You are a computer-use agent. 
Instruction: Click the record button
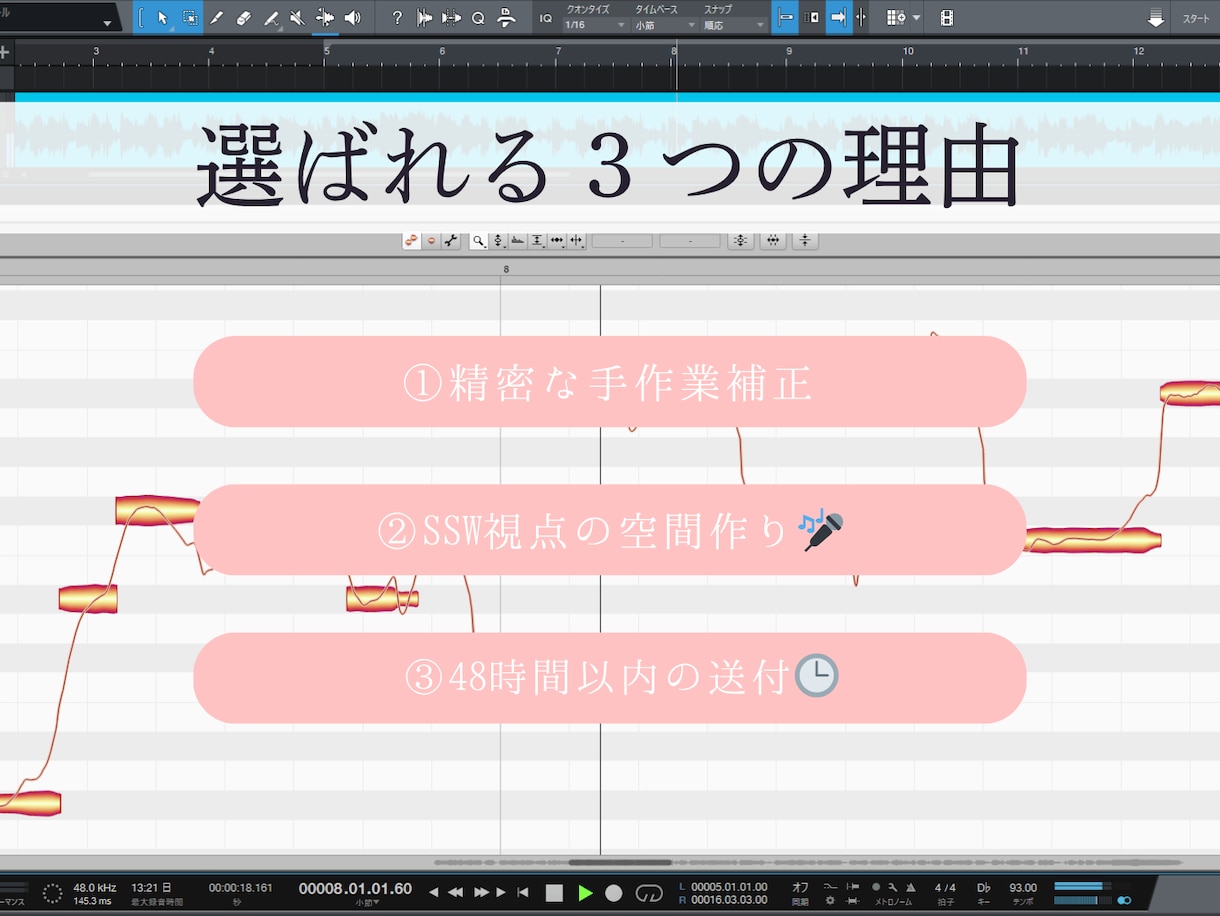(x=614, y=892)
